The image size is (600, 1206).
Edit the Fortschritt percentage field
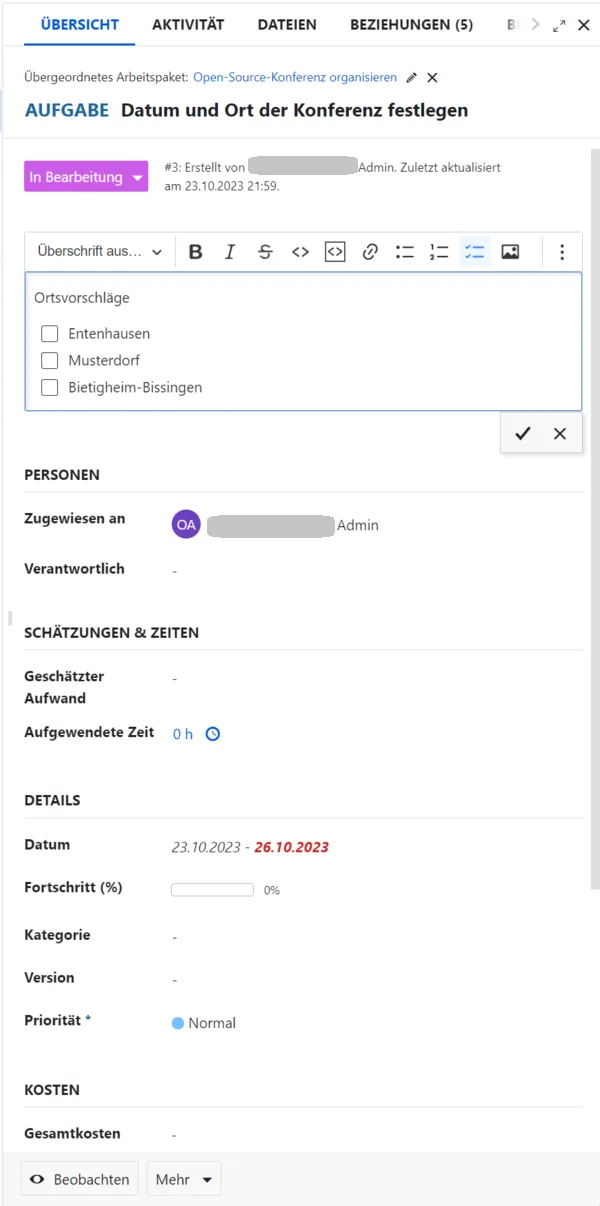pos(212,889)
